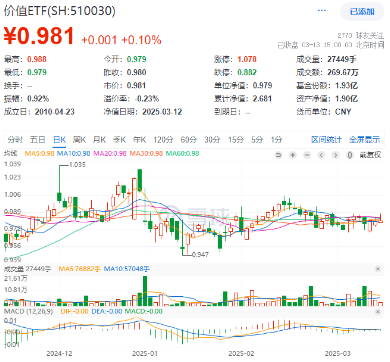Viewport: 390px width, 362px height.
Task: Click the 2025-03 date axis label
Action: pos(337,354)
